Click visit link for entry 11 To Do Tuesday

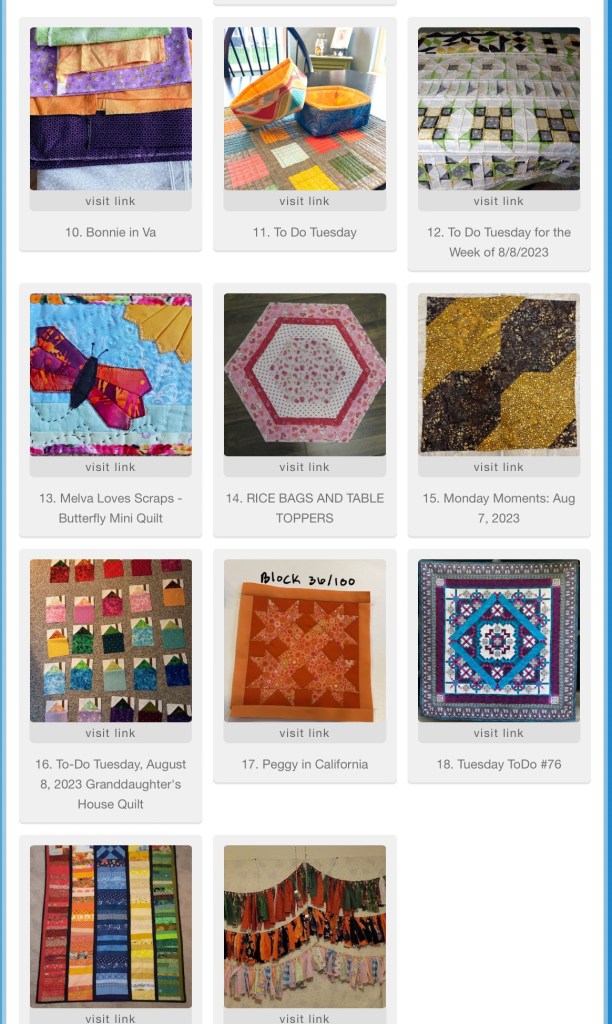coord(304,201)
